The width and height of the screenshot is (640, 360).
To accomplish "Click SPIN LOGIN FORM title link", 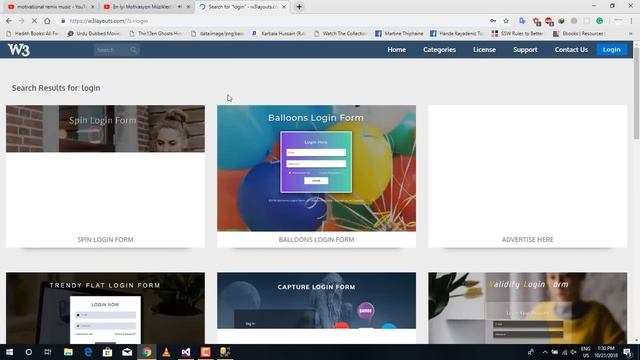I will [105, 240].
